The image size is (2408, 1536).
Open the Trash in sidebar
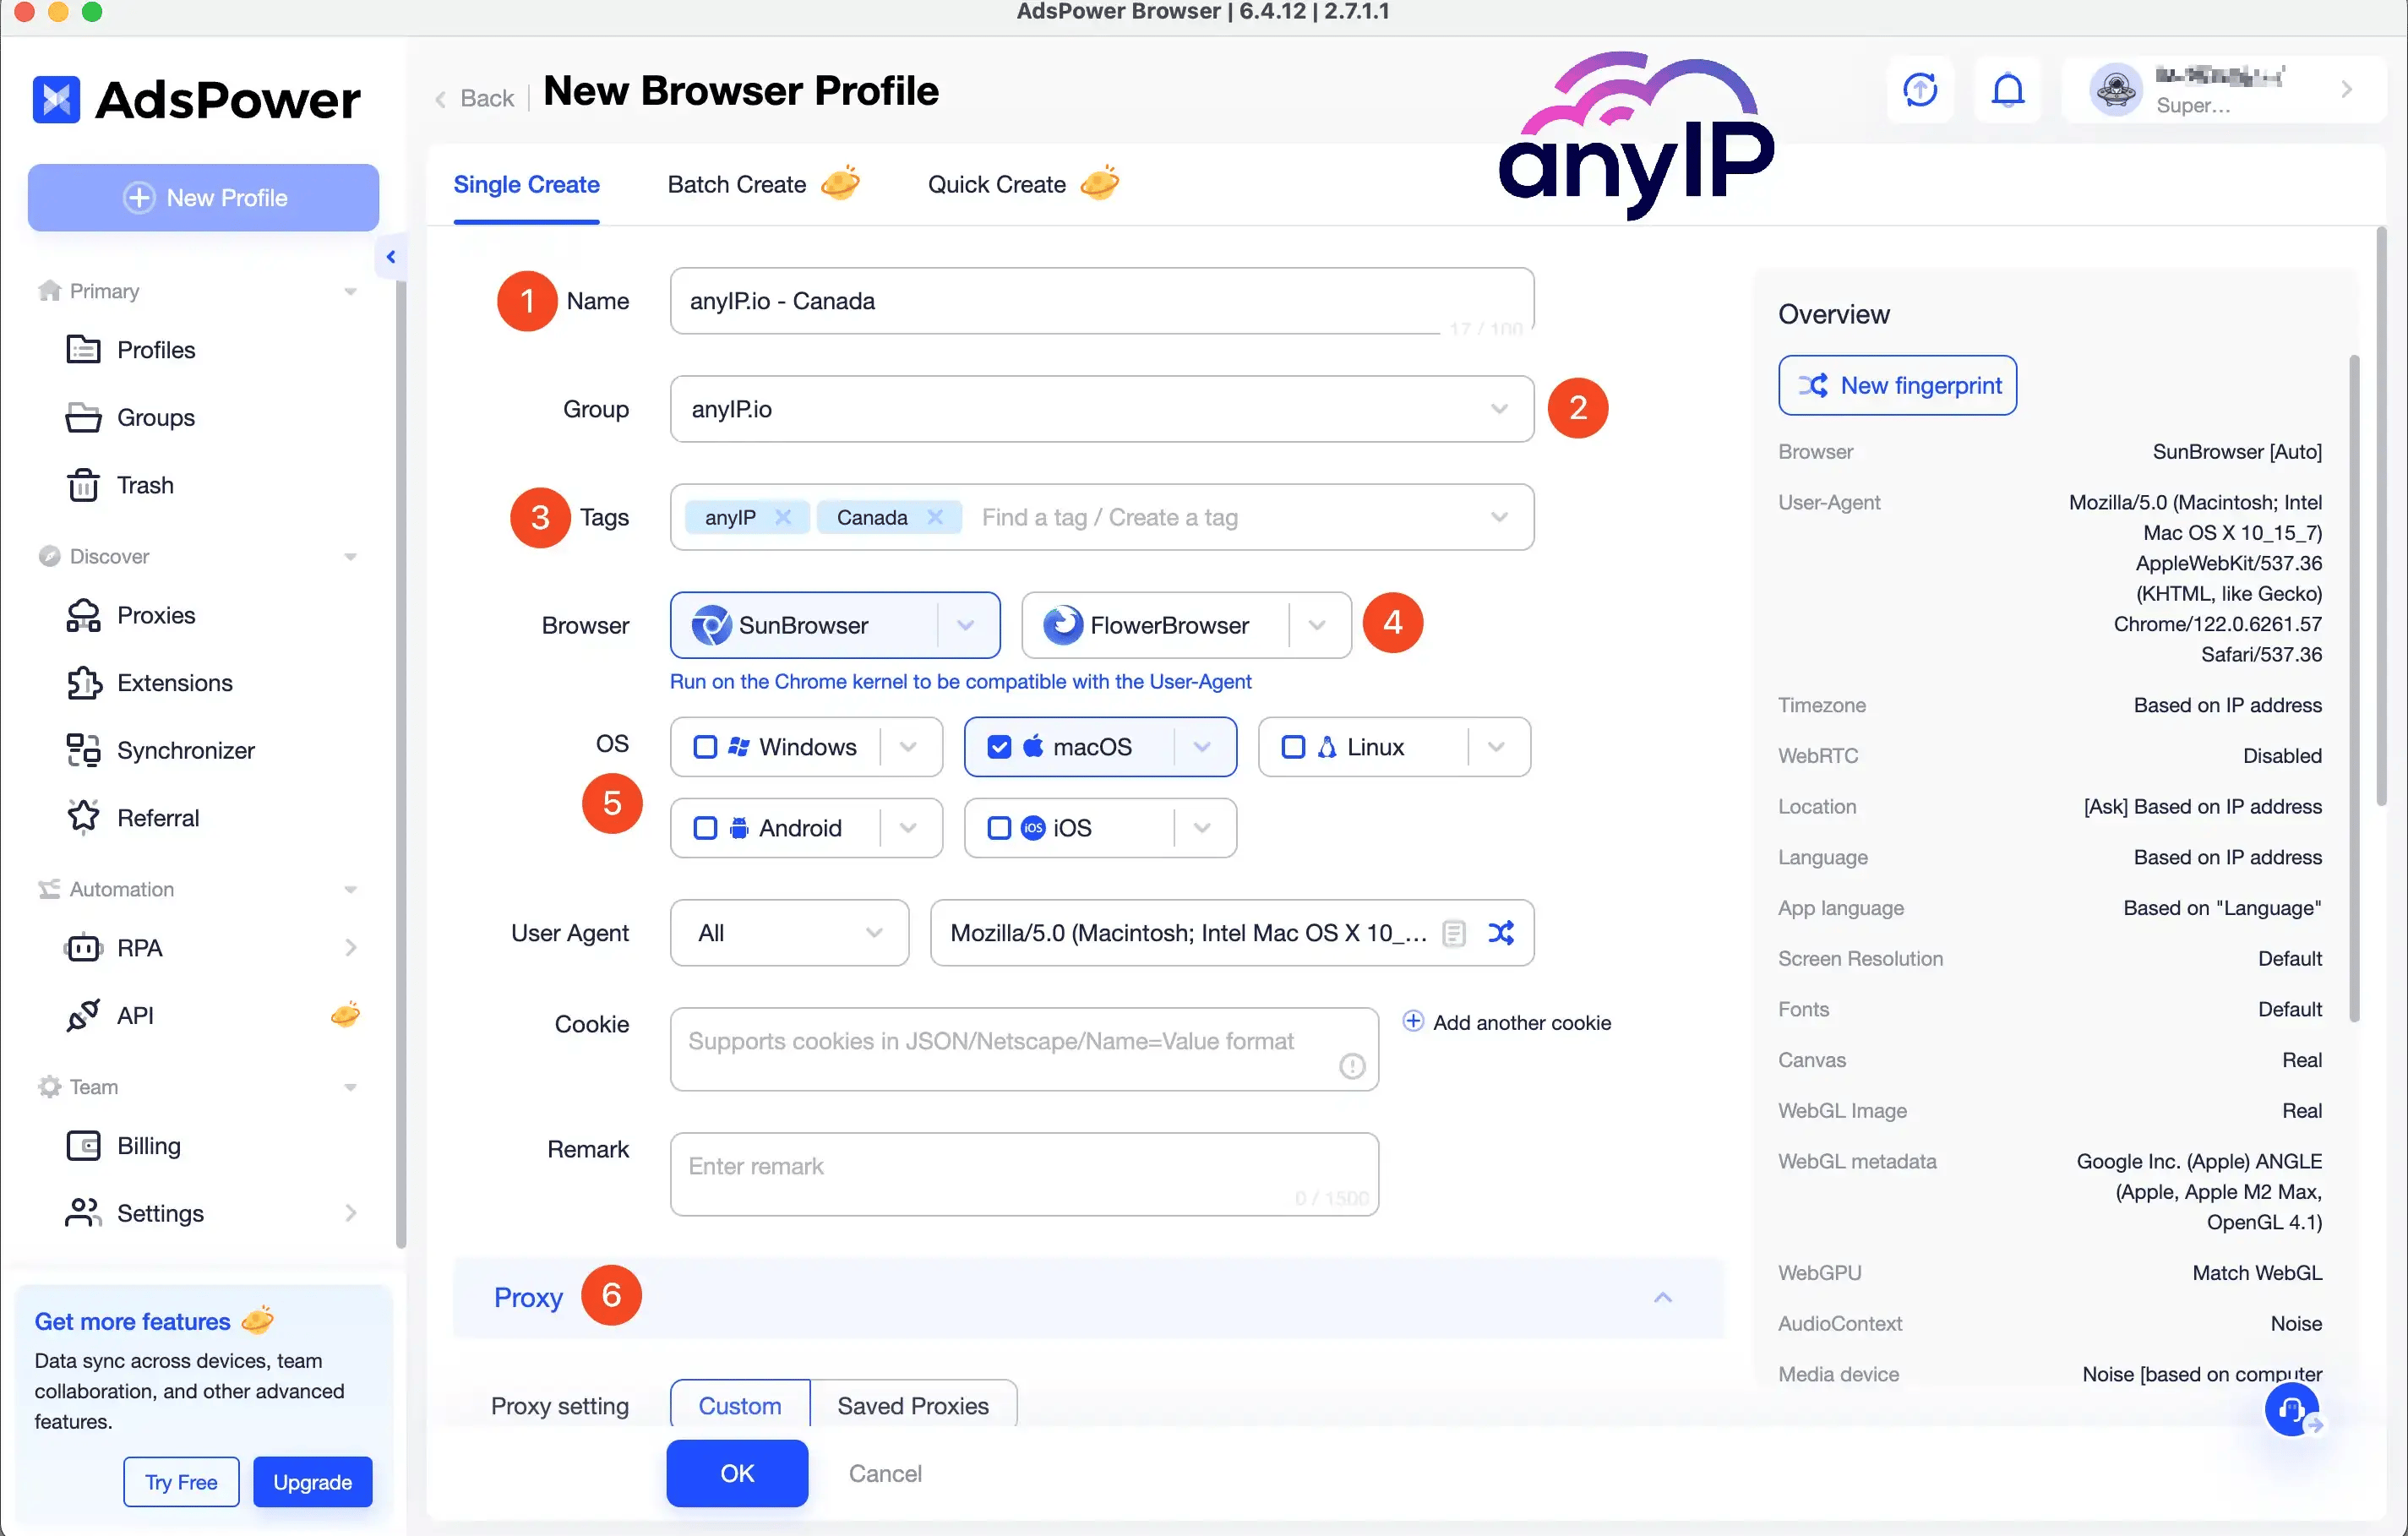click(120, 485)
